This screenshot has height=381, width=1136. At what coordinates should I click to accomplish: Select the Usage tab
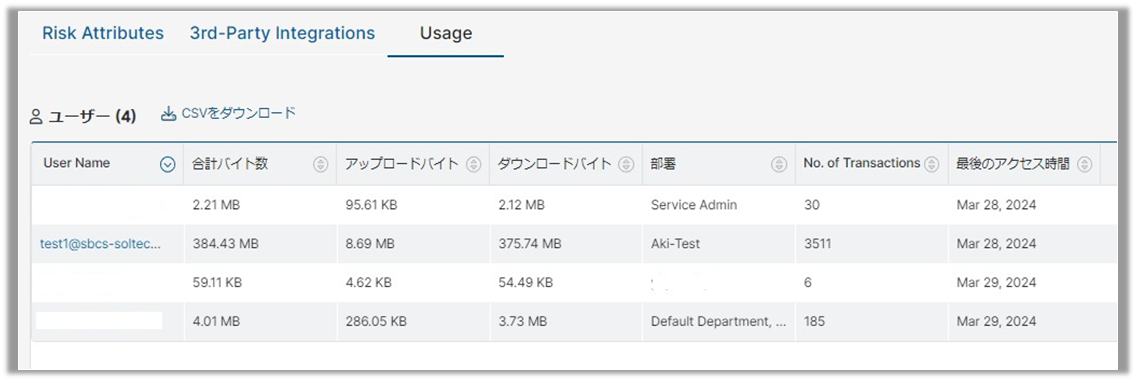pyautogui.click(x=446, y=33)
